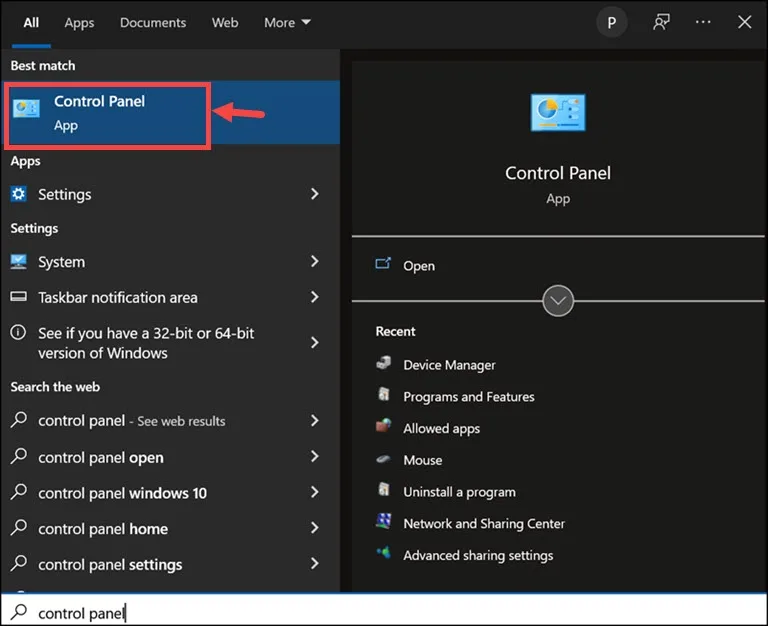Click the Programs and Features icon
768x626 pixels.
tap(384, 395)
